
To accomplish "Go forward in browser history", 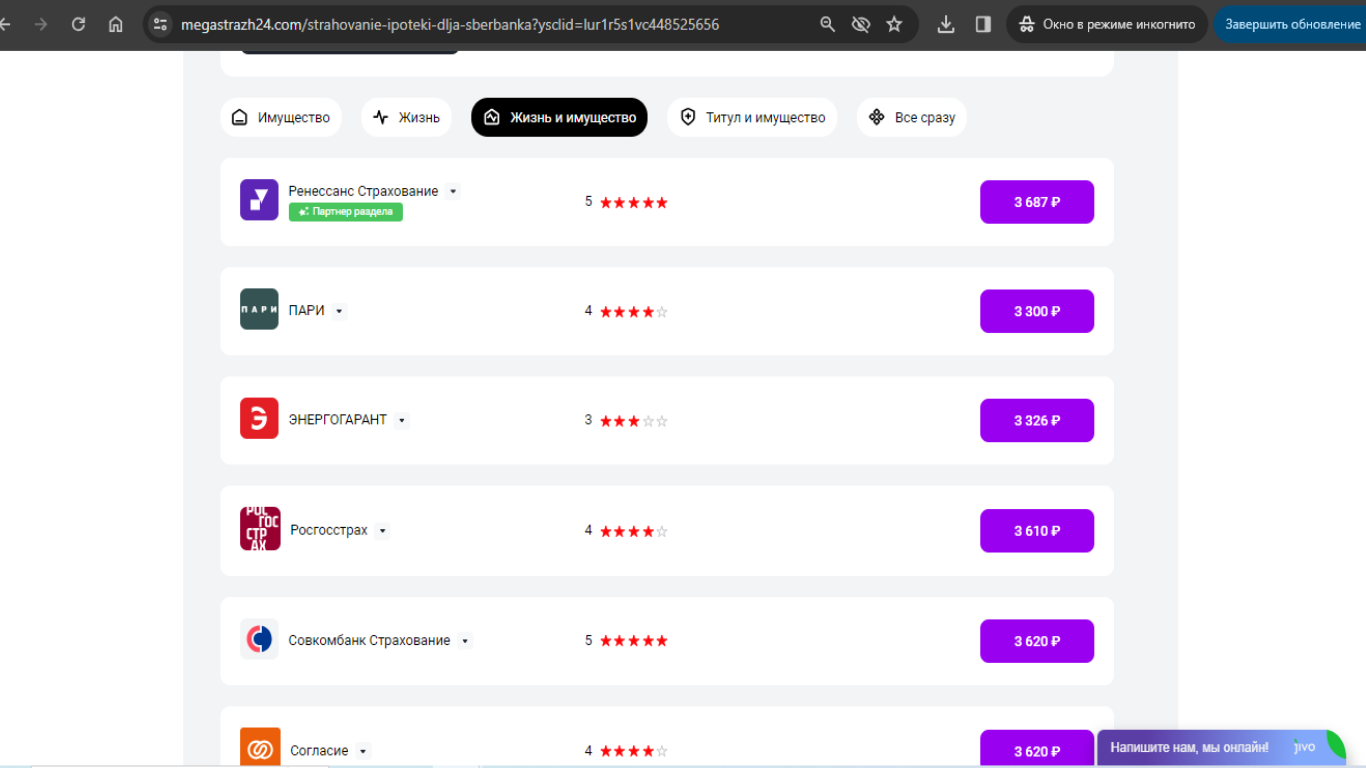I will click(41, 24).
